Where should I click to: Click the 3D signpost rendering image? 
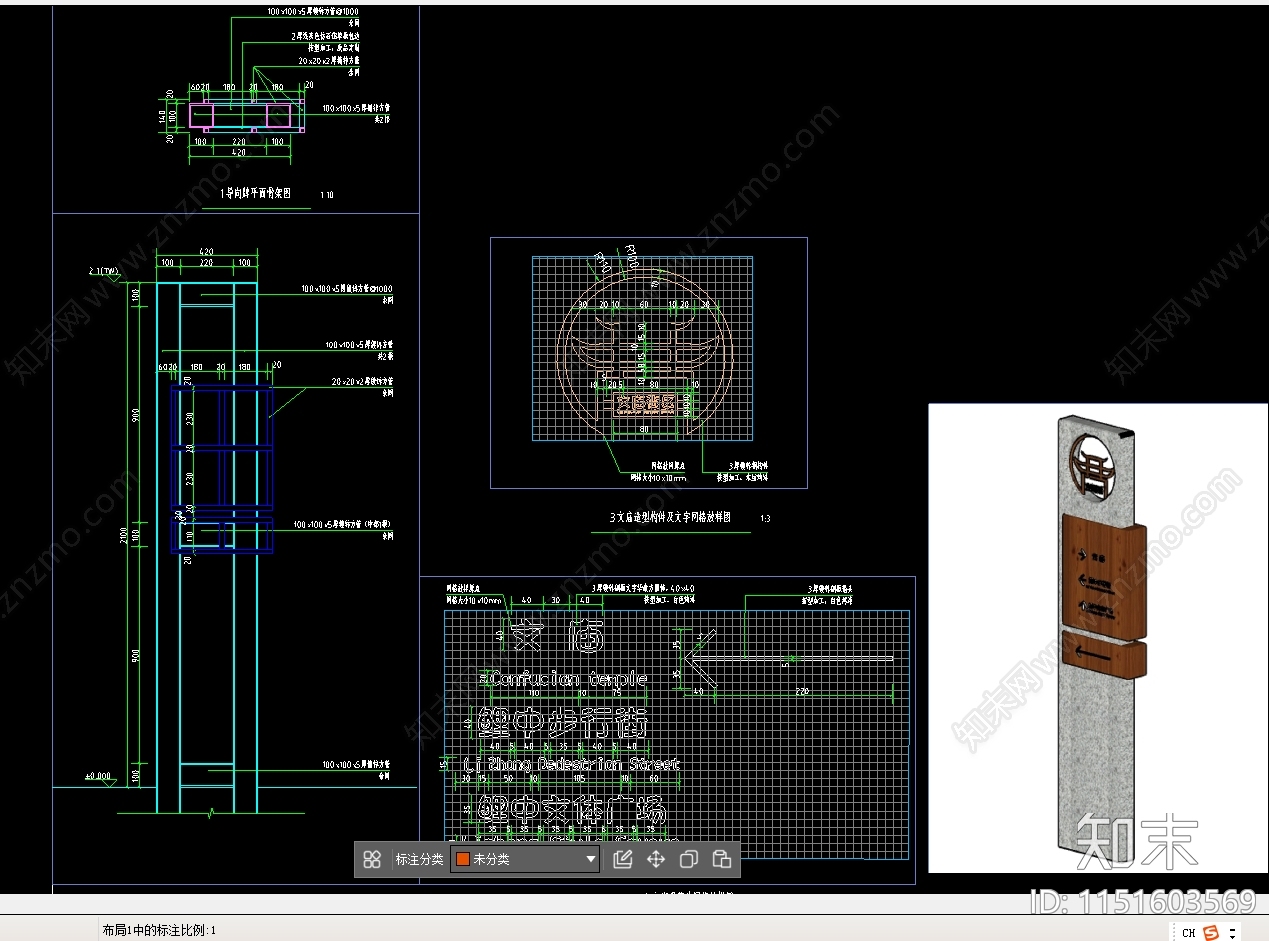(1097, 637)
